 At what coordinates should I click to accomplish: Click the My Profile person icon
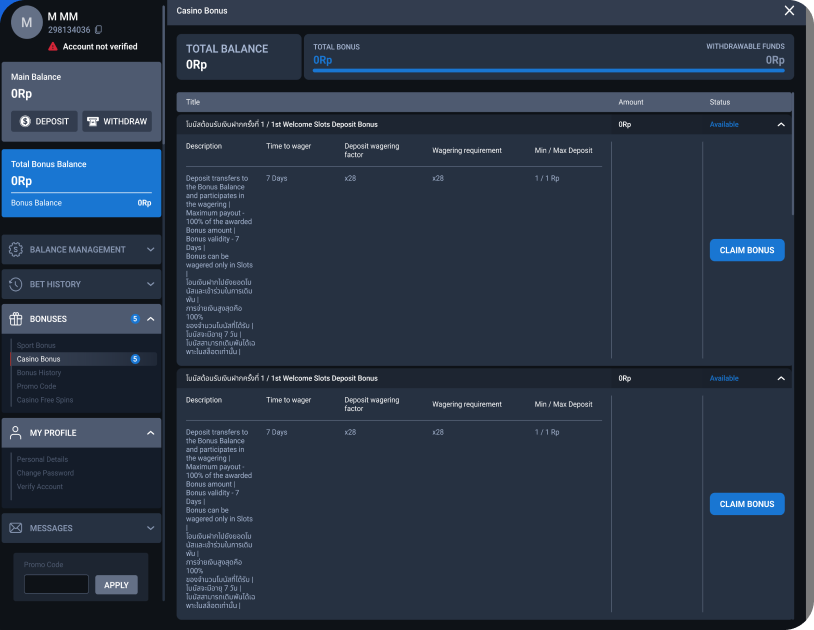coord(16,433)
